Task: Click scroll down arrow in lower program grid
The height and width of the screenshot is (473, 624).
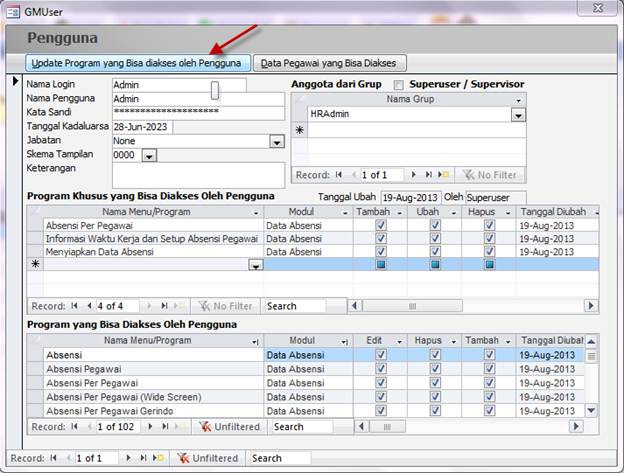Action: coord(591,410)
